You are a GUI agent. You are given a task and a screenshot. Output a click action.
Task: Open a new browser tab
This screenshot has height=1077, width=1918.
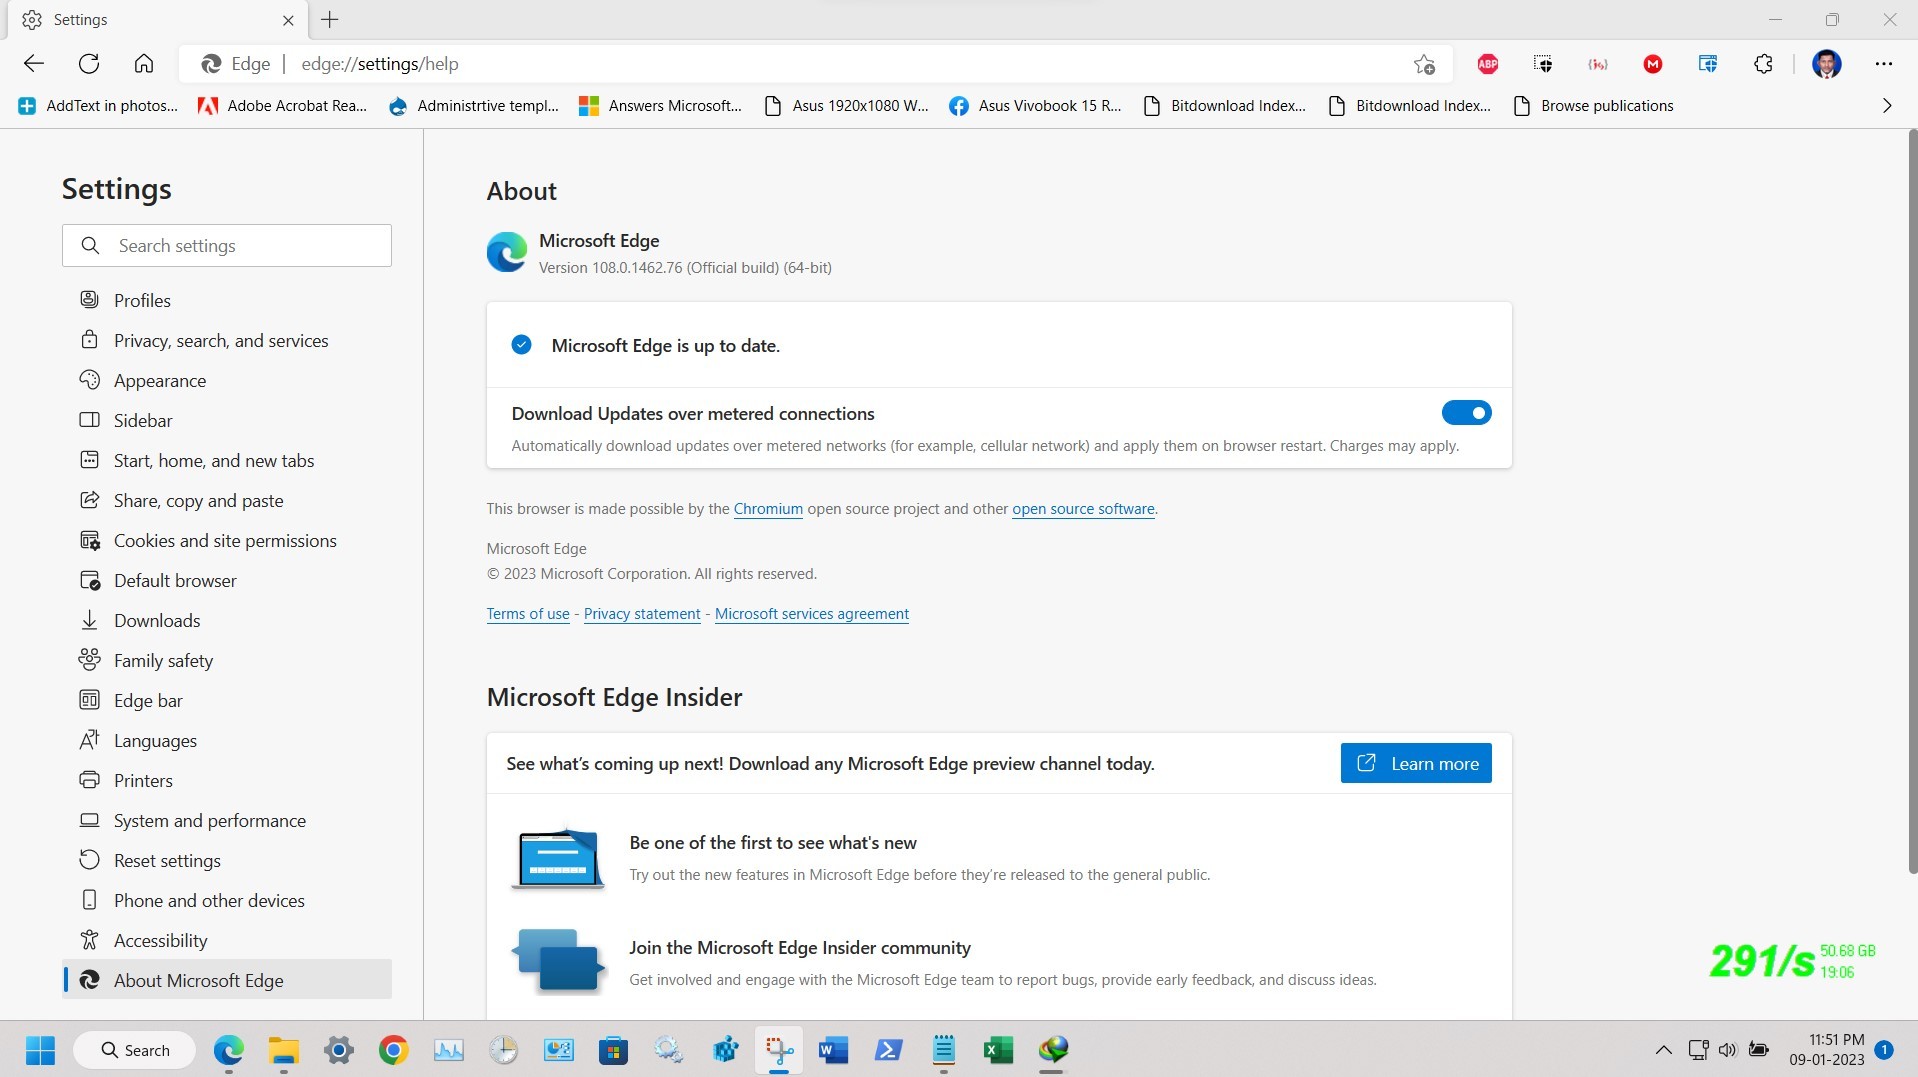(x=330, y=19)
